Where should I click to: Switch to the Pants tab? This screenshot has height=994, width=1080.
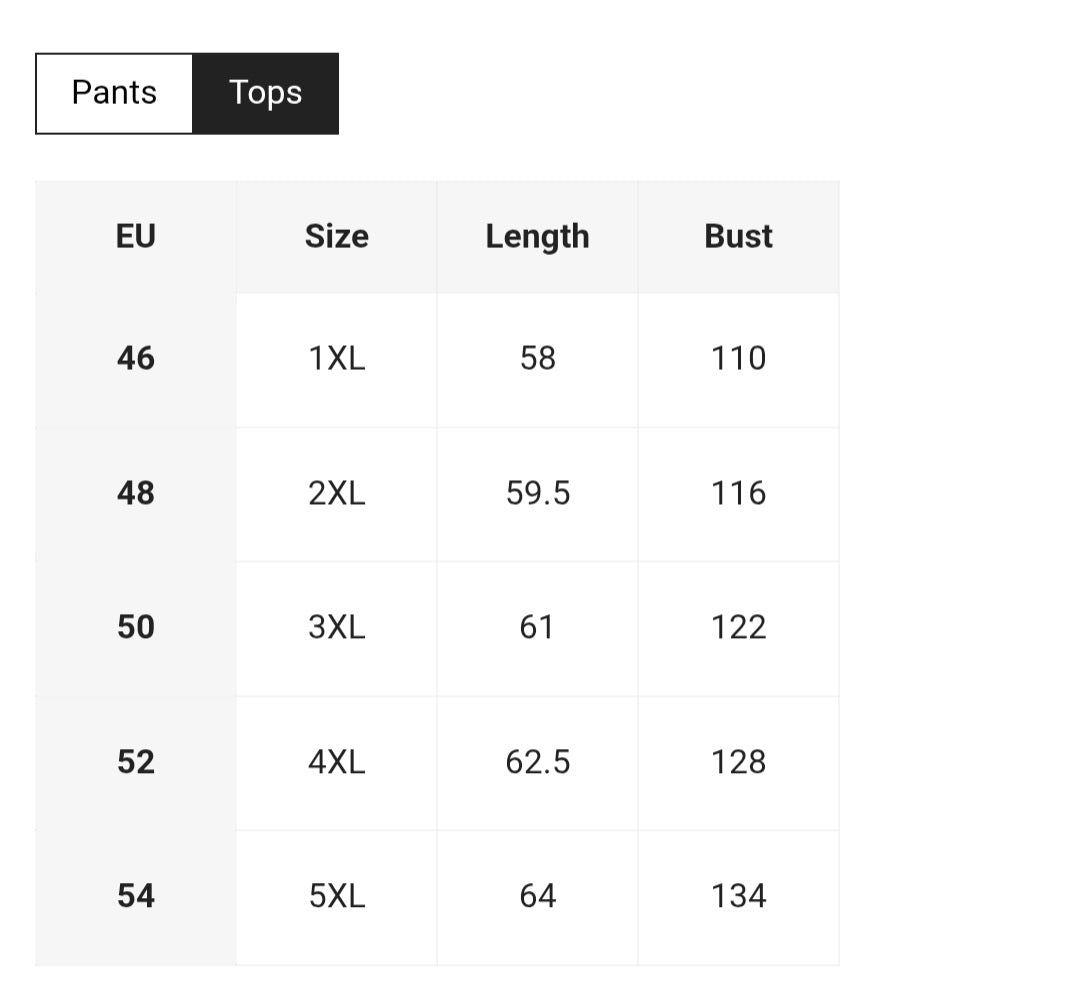click(x=114, y=93)
